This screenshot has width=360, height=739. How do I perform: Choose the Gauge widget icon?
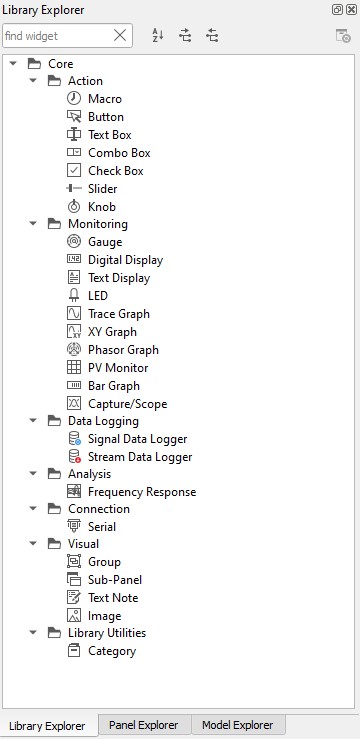pos(74,242)
